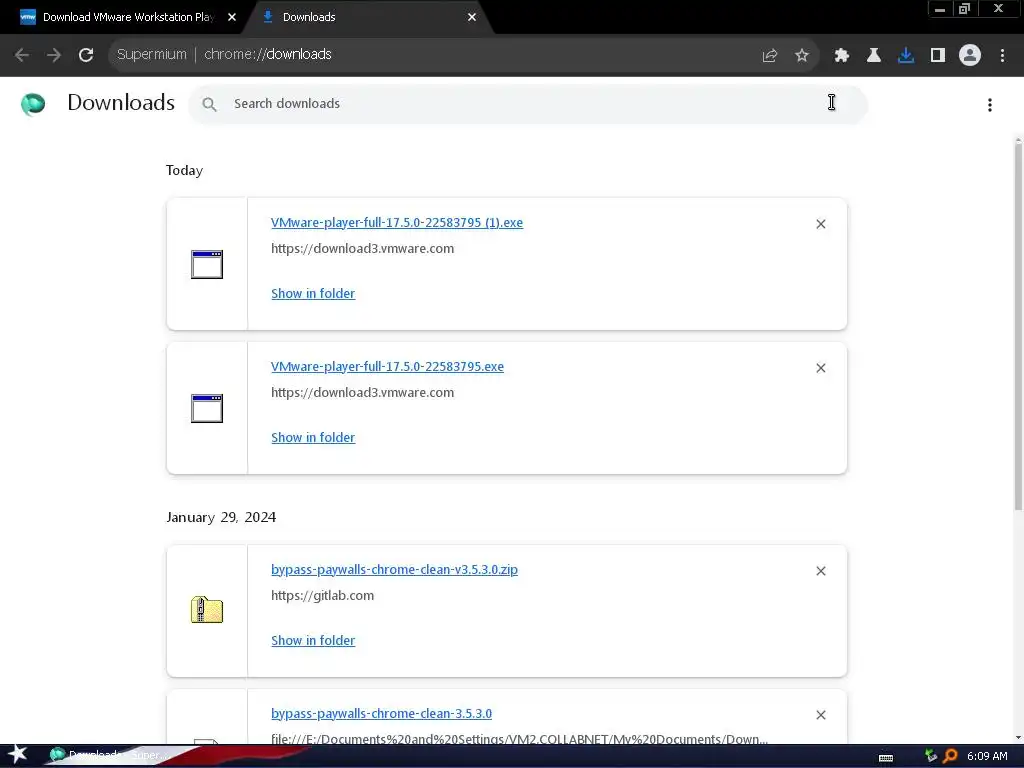Show VMware-player-full-17.5.0-22583795.exe in folder
This screenshot has height=768, width=1024.
pos(313,438)
